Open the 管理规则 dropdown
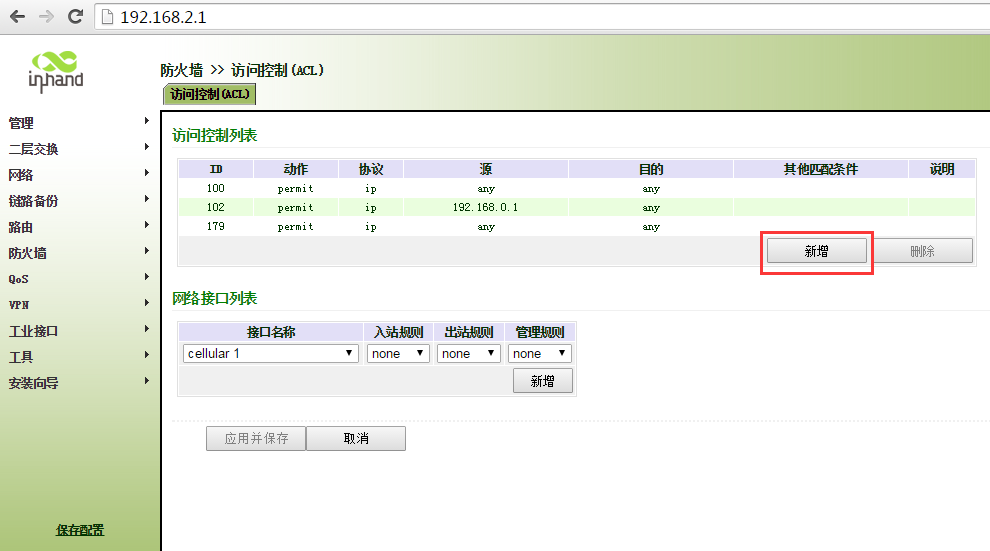 point(539,353)
